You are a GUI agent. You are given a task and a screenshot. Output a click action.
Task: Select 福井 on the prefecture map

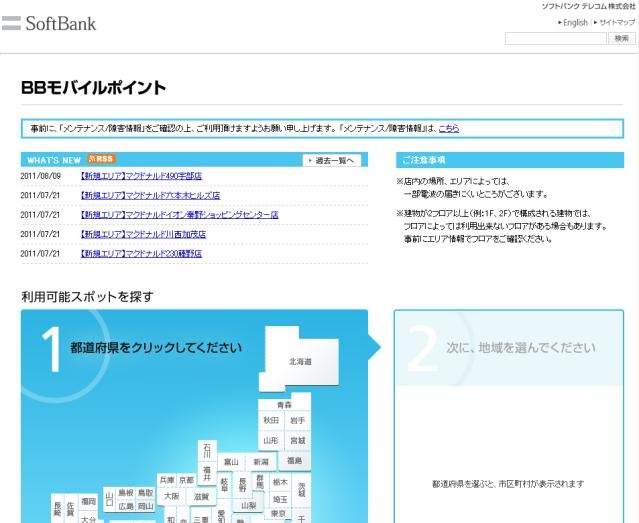[x=207, y=474]
